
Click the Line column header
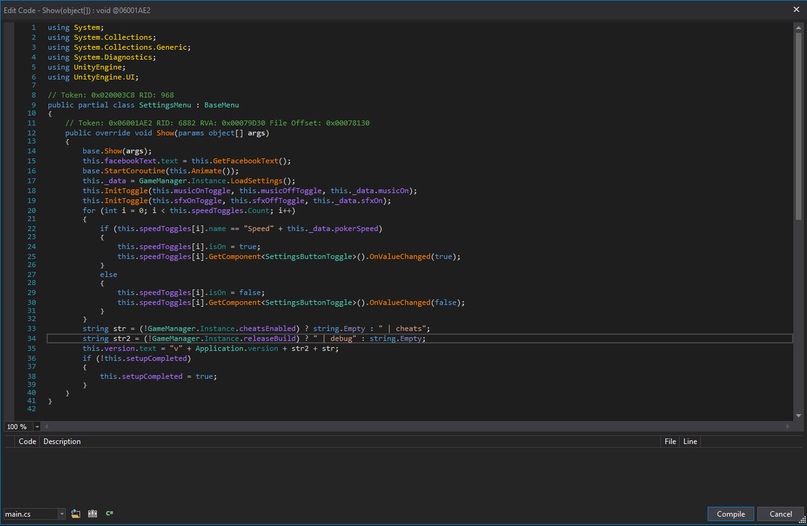(x=690, y=441)
